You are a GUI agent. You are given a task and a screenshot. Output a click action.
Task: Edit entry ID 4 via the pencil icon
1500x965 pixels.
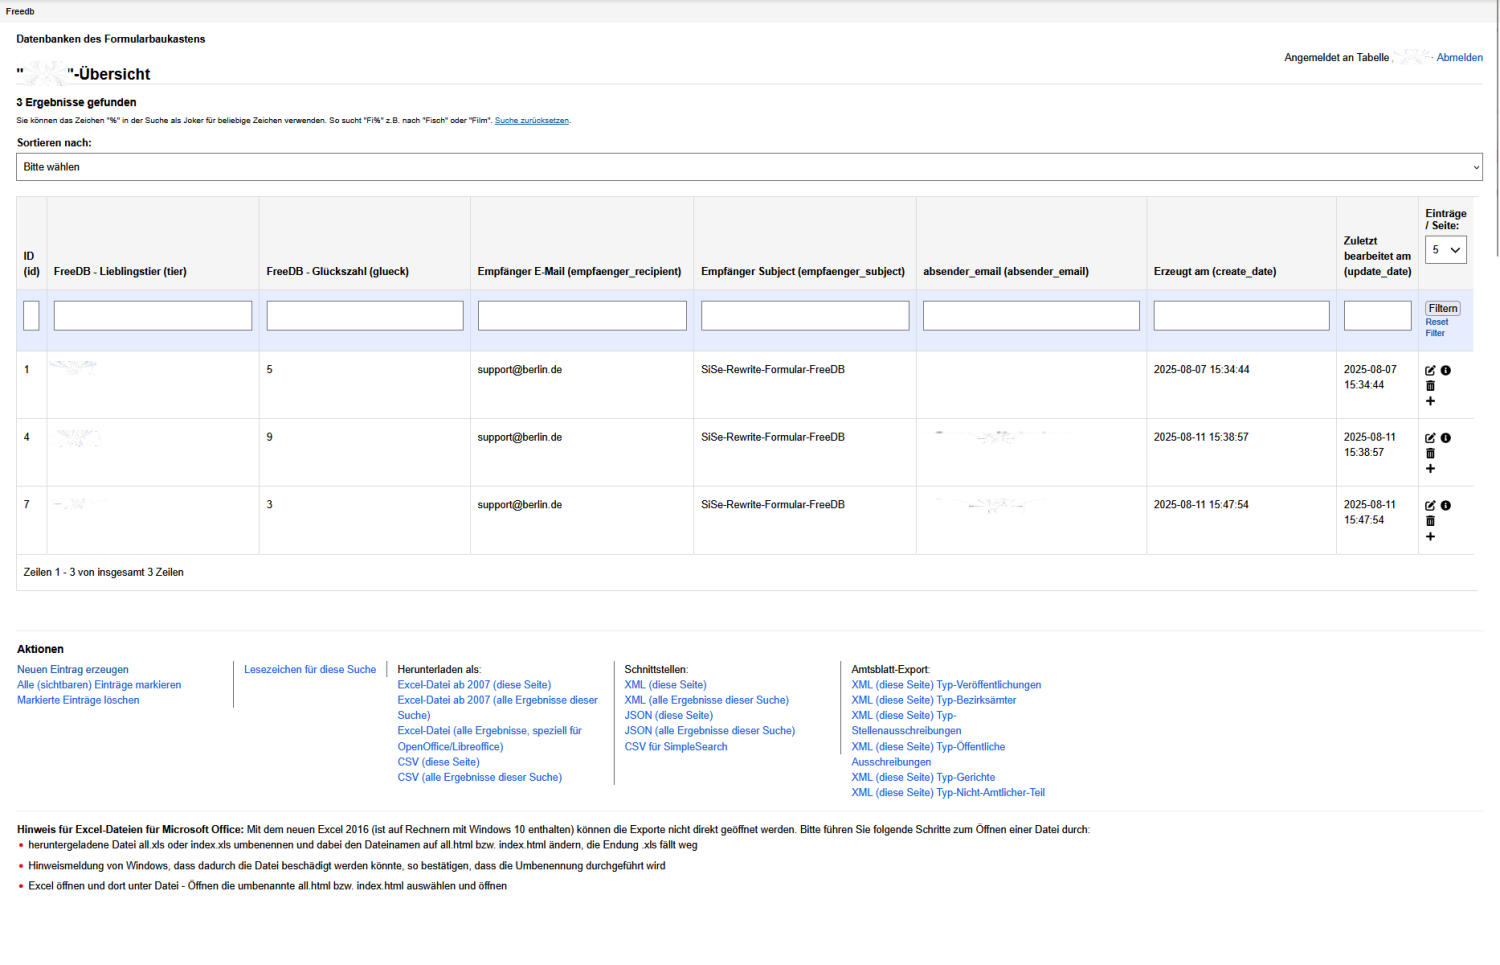tap(1430, 438)
